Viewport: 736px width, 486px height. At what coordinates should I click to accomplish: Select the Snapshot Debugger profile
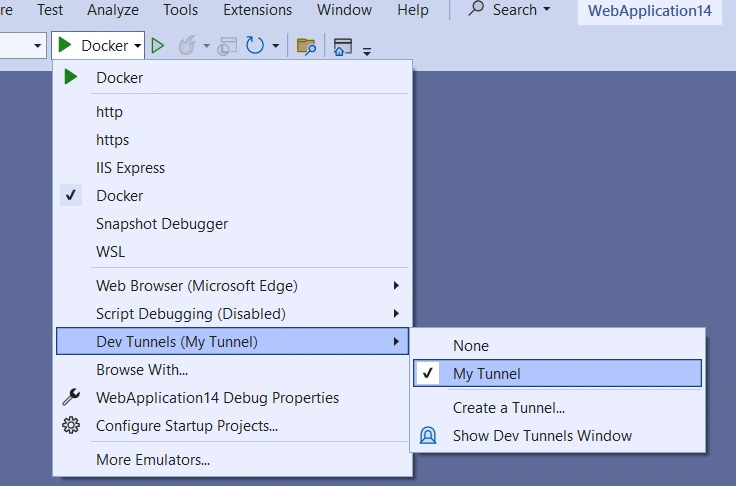coord(232,224)
